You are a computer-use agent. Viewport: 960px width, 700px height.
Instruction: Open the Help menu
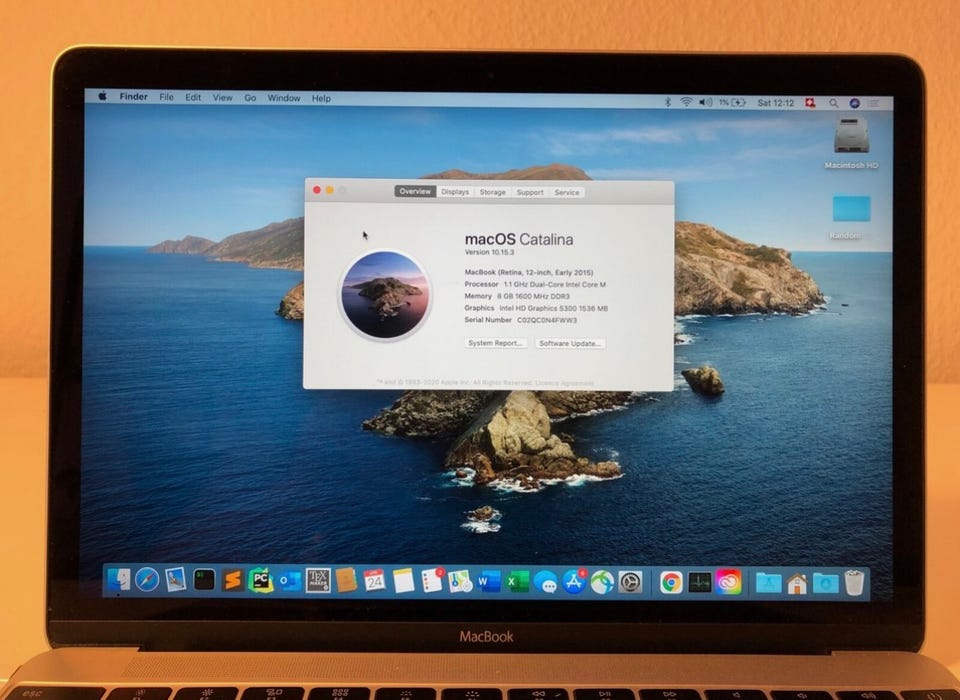[x=321, y=99]
